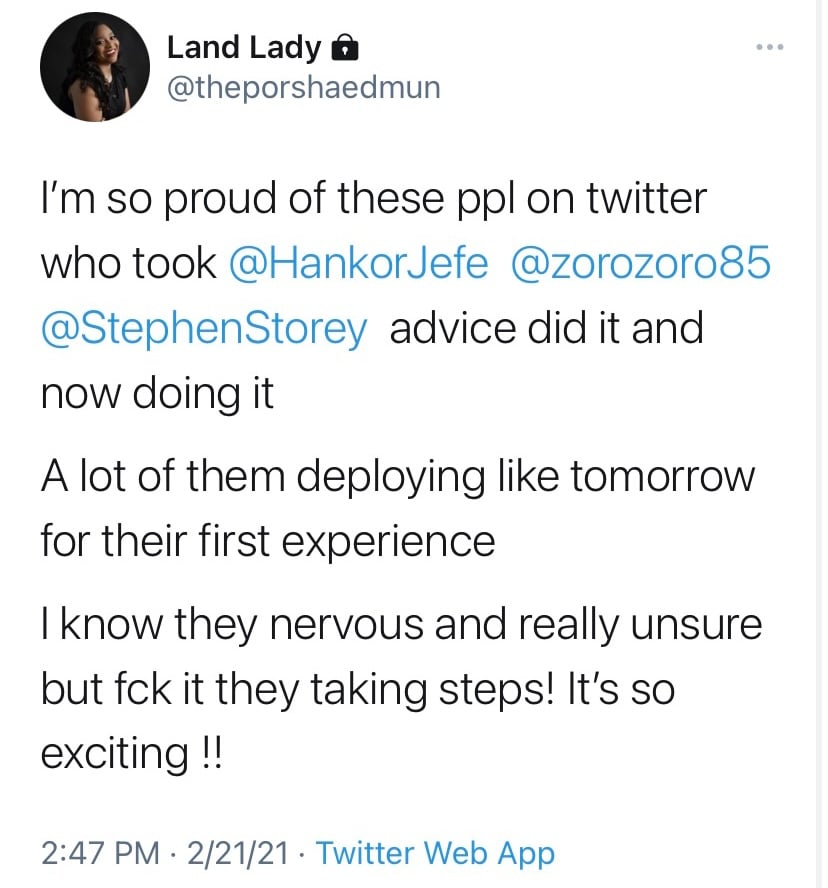The height and width of the screenshot is (888, 828).
Task: Click the word "exciting !!"
Action: 132,754
